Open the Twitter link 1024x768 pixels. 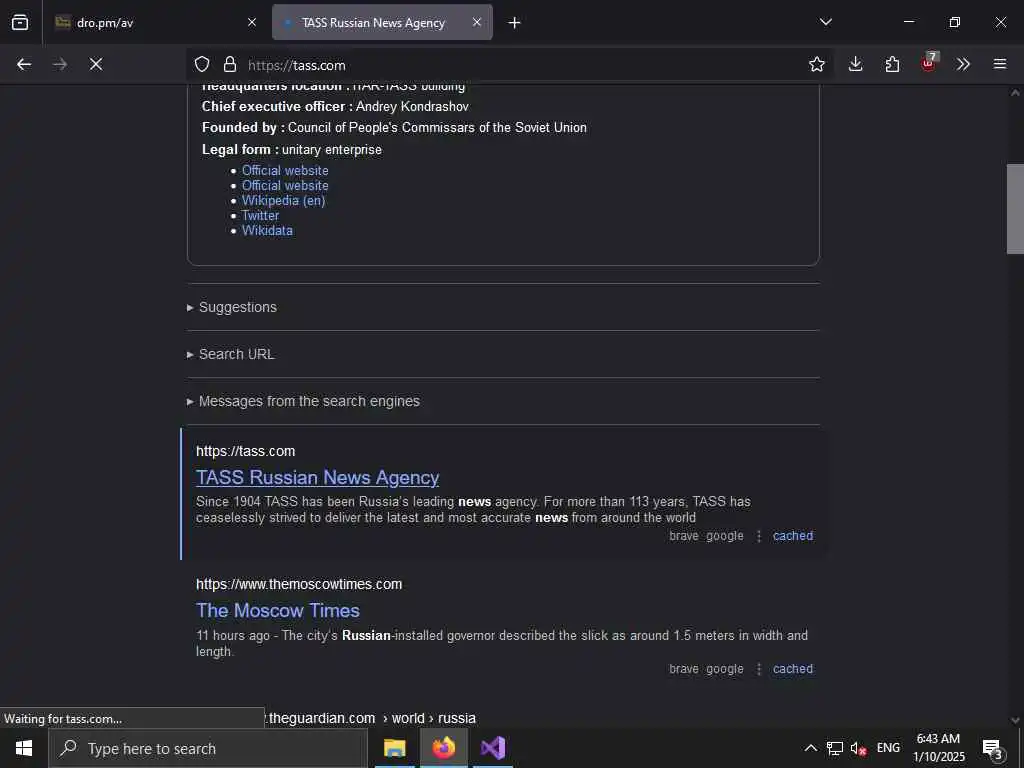point(261,216)
